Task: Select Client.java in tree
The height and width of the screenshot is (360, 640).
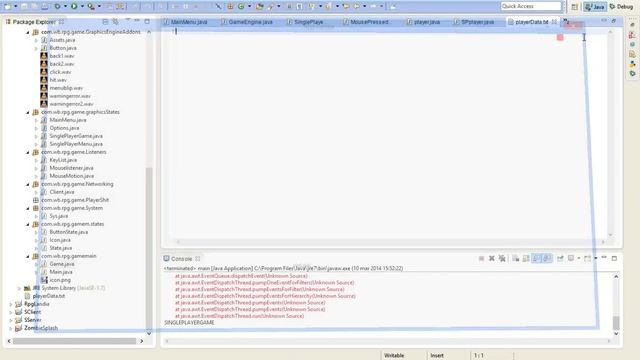Action: coord(62,192)
